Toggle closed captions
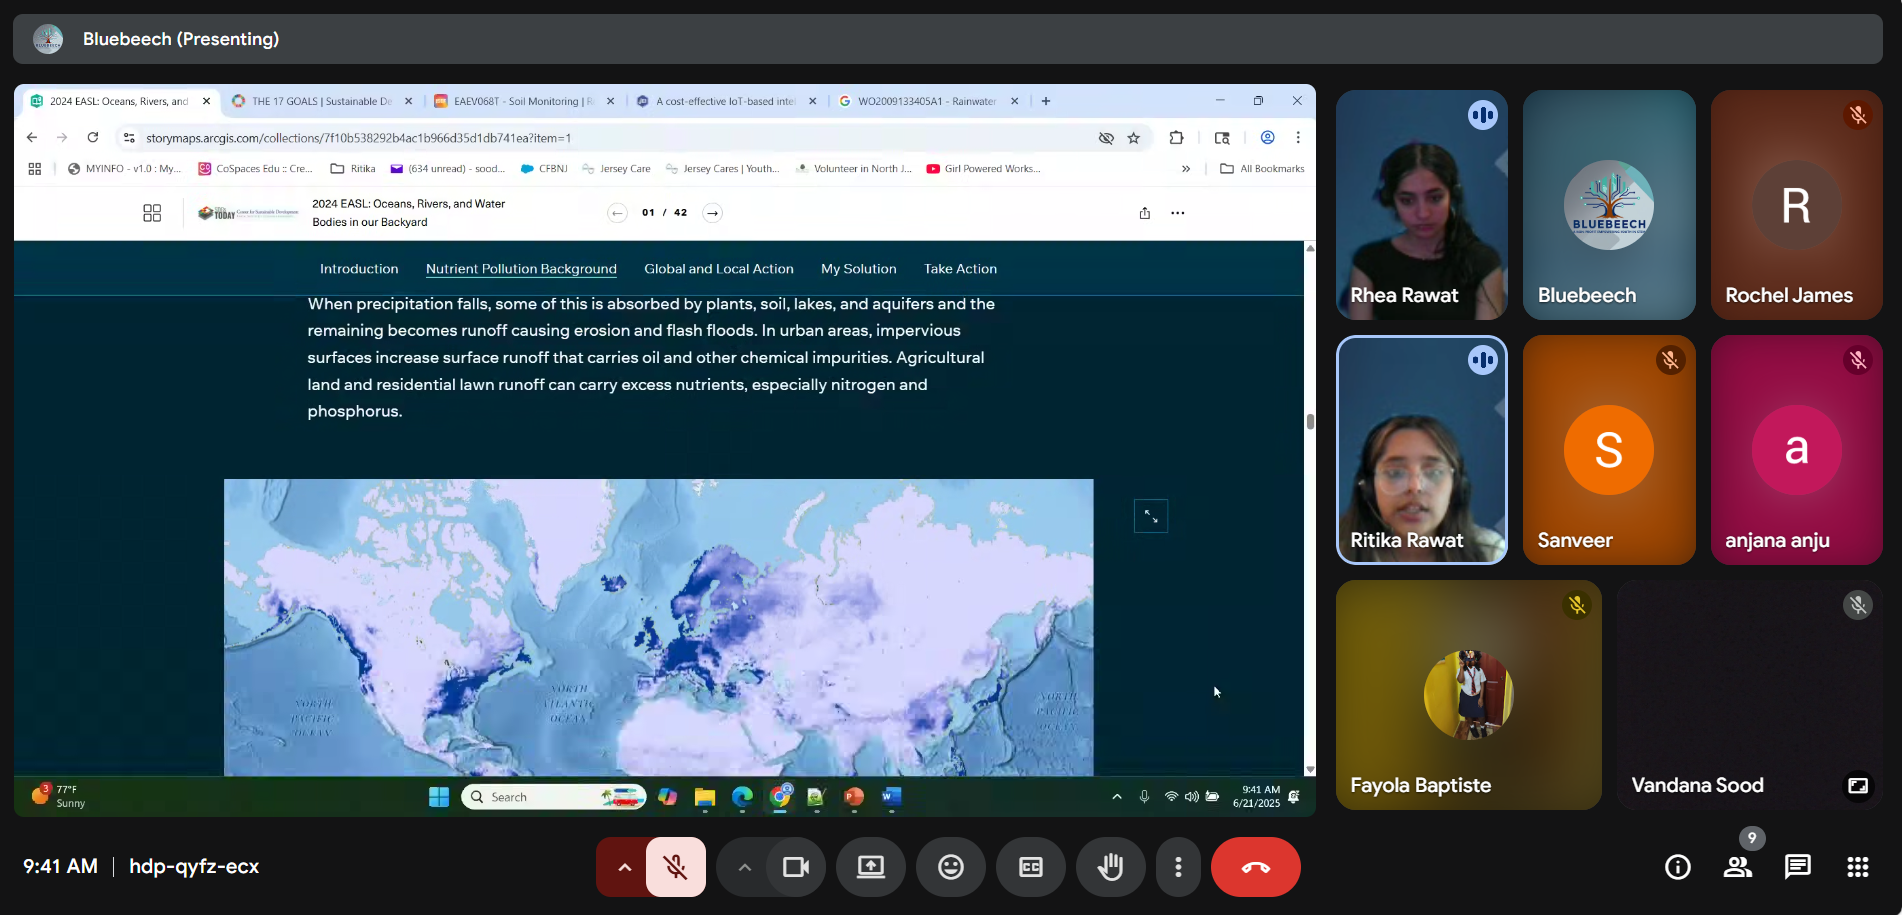The width and height of the screenshot is (1902, 915). 1030,867
